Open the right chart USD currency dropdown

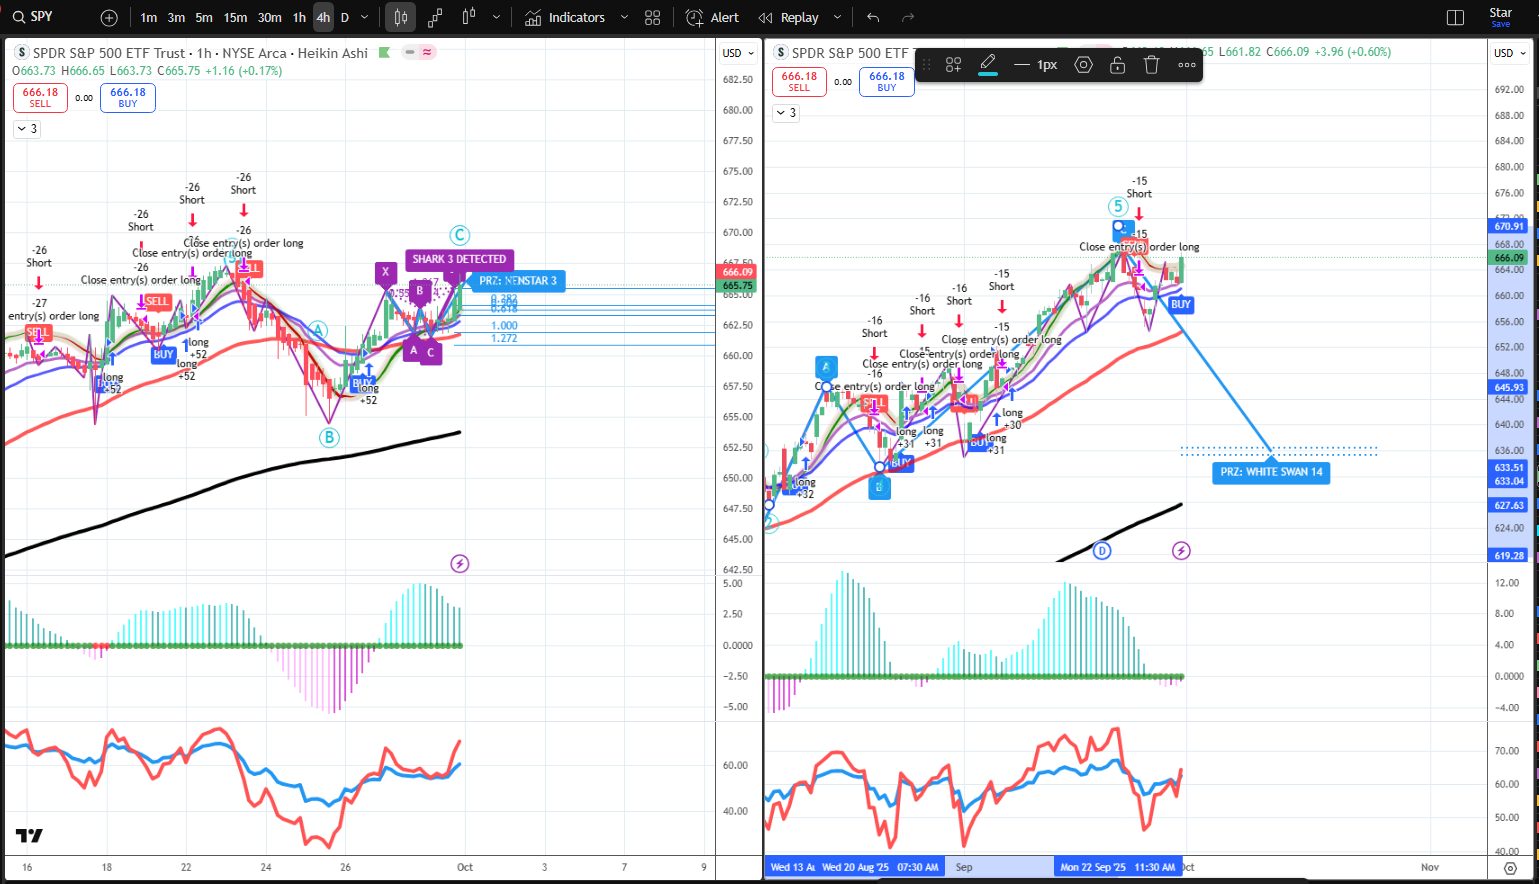click(x=1510, y=53)
